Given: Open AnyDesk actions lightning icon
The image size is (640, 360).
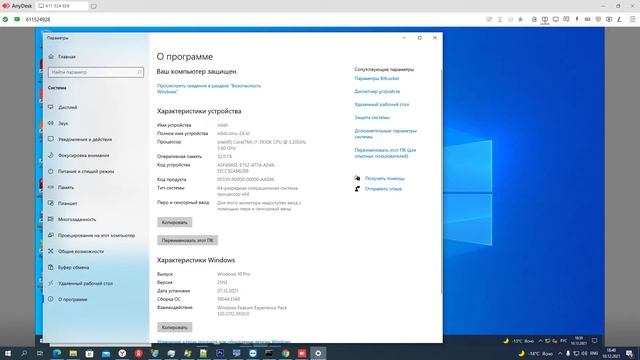Looking at the screenshot, I should (x=577, y=19).
